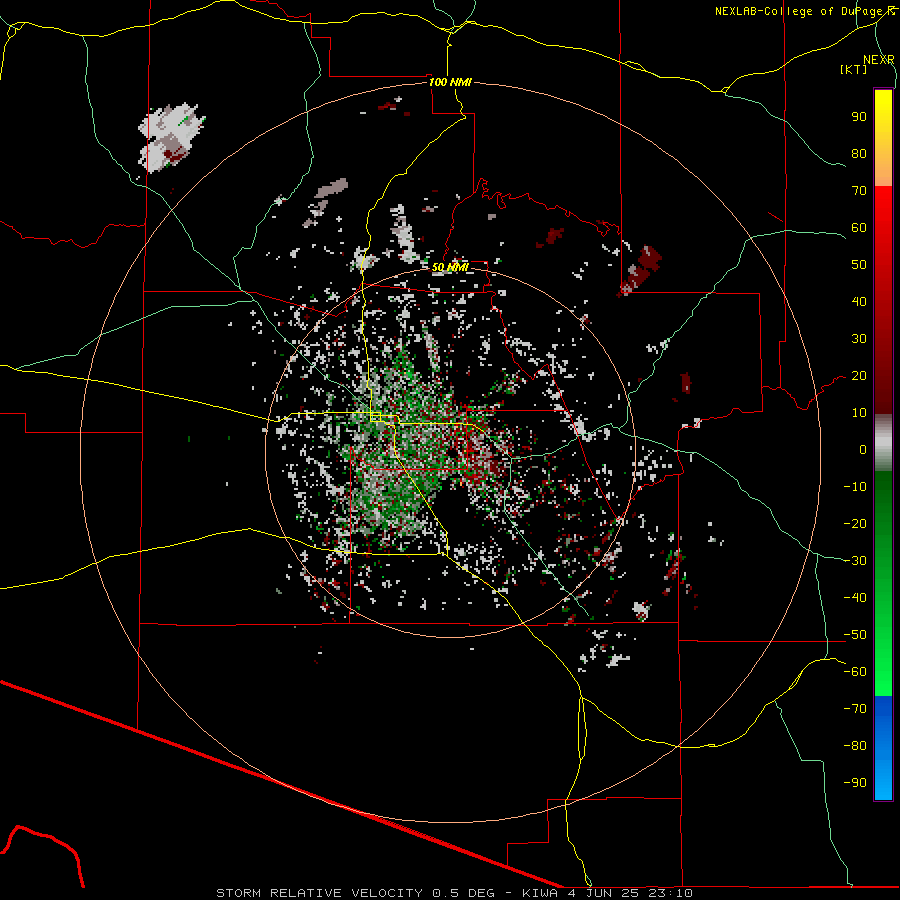Click the -90 value on the velocity scale
The height and width of the screenshot is (900, 900).
[x=855, y=783]
